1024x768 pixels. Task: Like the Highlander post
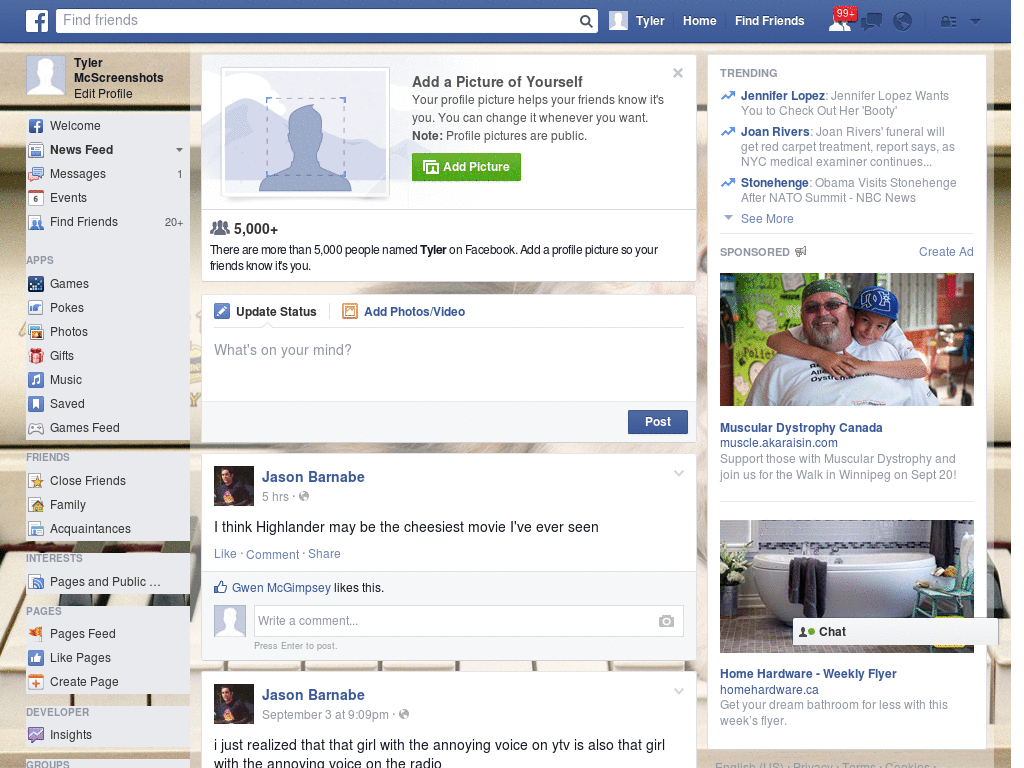tap(225, 554)
